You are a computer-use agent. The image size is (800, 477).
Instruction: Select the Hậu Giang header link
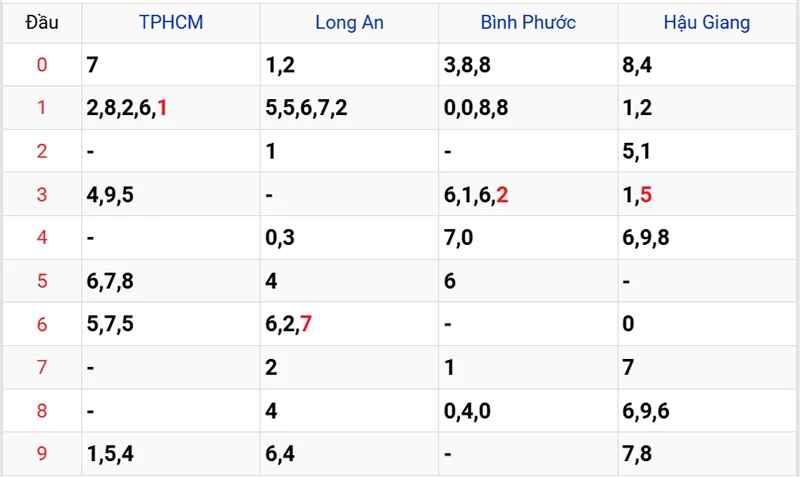[707, 22]
